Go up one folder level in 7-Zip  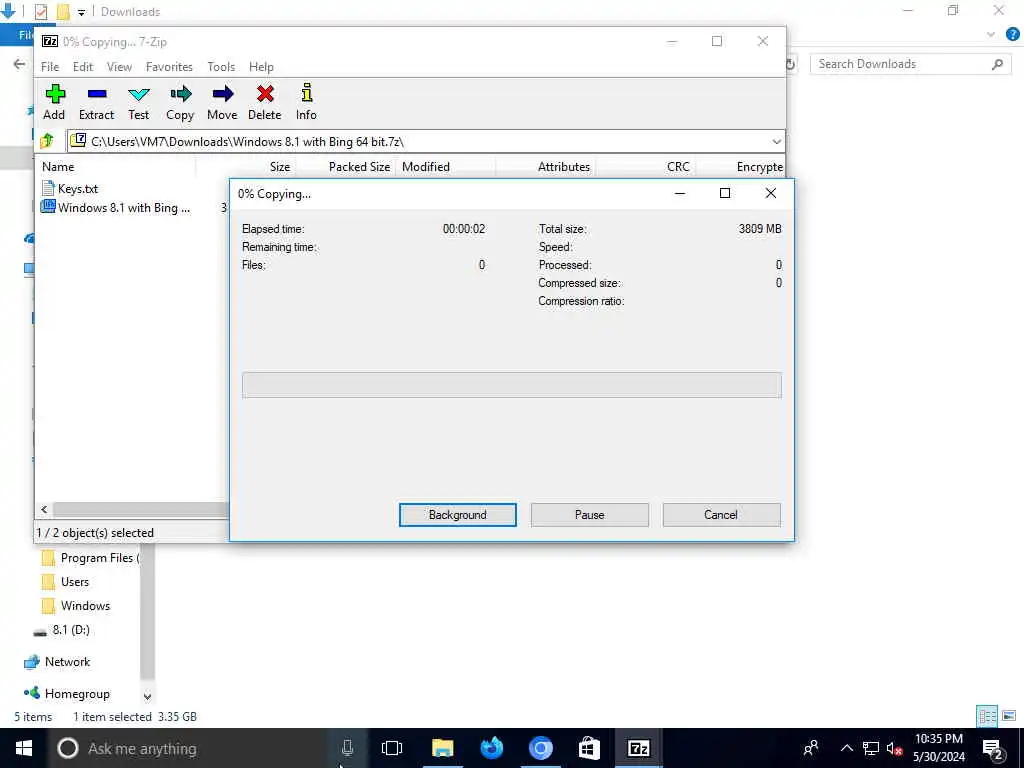tap(47, 141)
